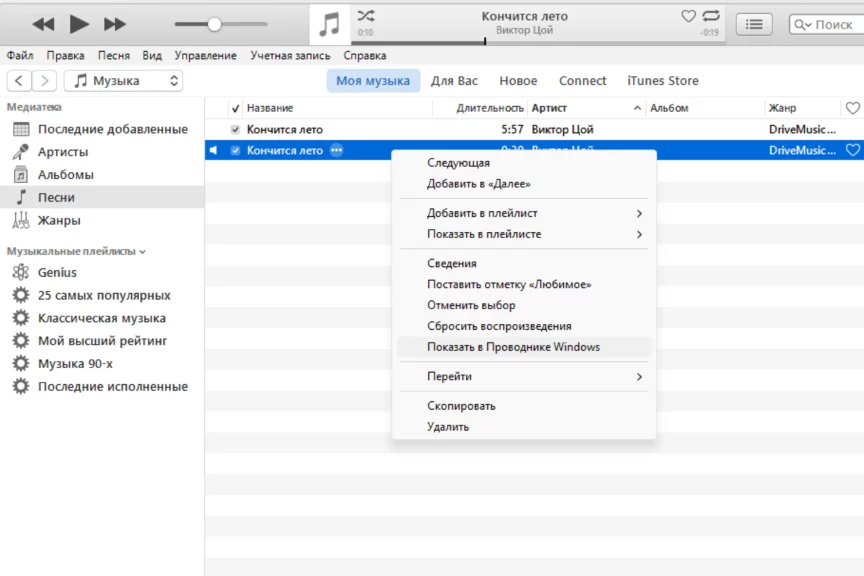Select Удалить in the context menu
864x576 pixels.
click(x=448, y=427)
